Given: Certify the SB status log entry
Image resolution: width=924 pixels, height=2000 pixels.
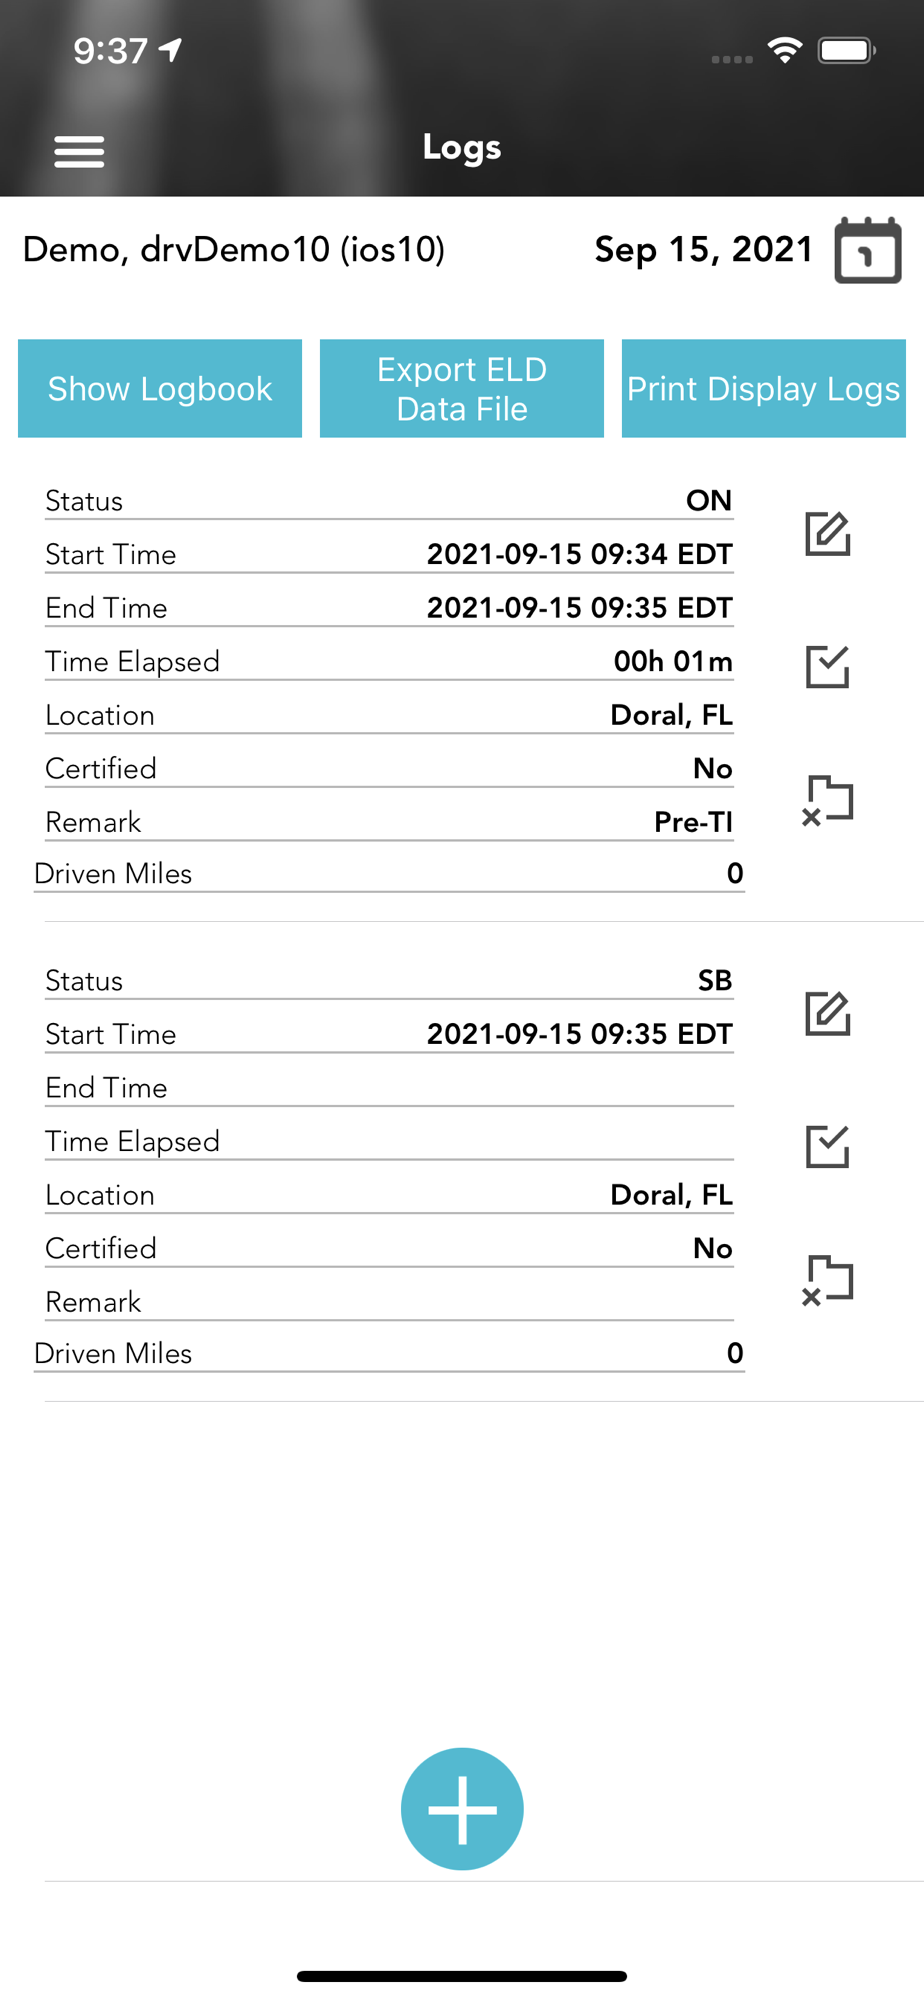Looking at the screenshot, I should click(828, 1147).
